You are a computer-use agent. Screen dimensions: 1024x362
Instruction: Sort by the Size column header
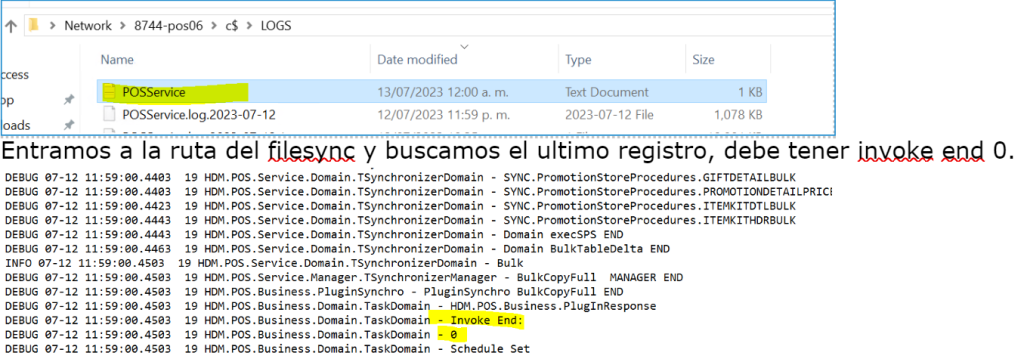coord(703,59)
